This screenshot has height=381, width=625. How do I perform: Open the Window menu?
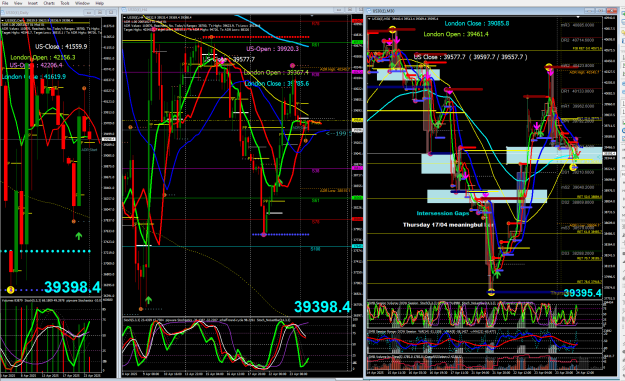83,3
